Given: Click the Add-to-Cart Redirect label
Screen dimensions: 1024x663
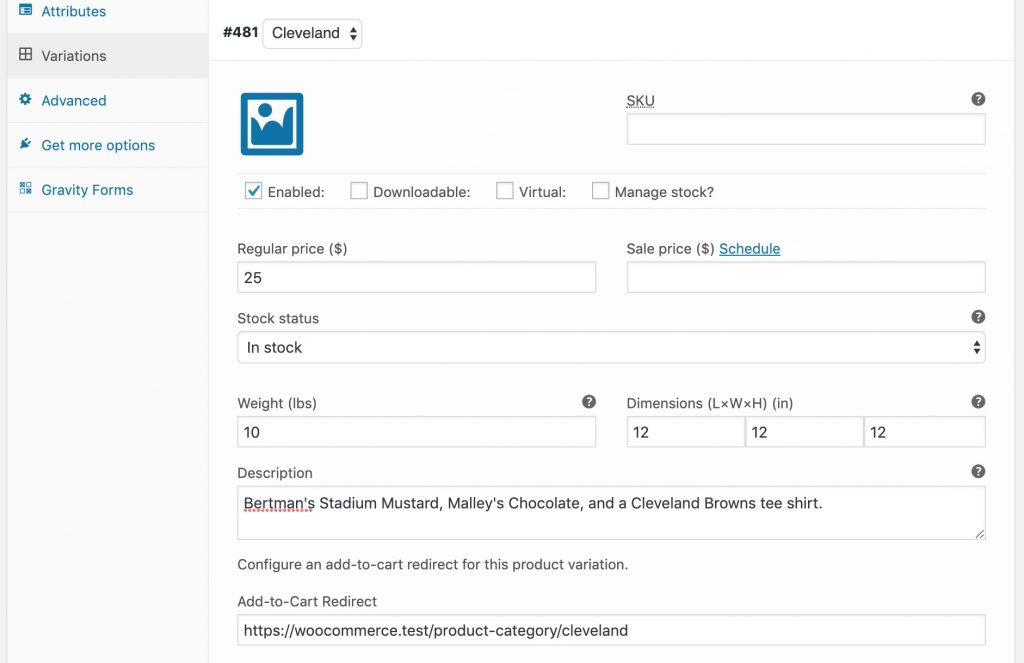Looking at the screenshot, I should (307, 602).
